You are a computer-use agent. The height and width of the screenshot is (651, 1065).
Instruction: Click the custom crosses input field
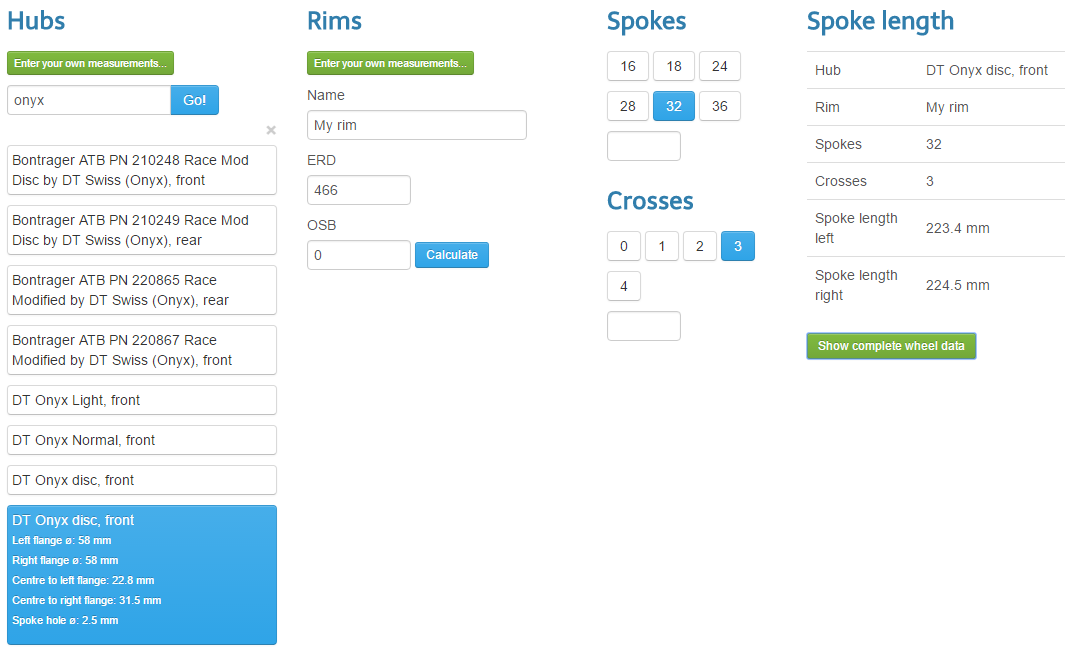(644, 326)
